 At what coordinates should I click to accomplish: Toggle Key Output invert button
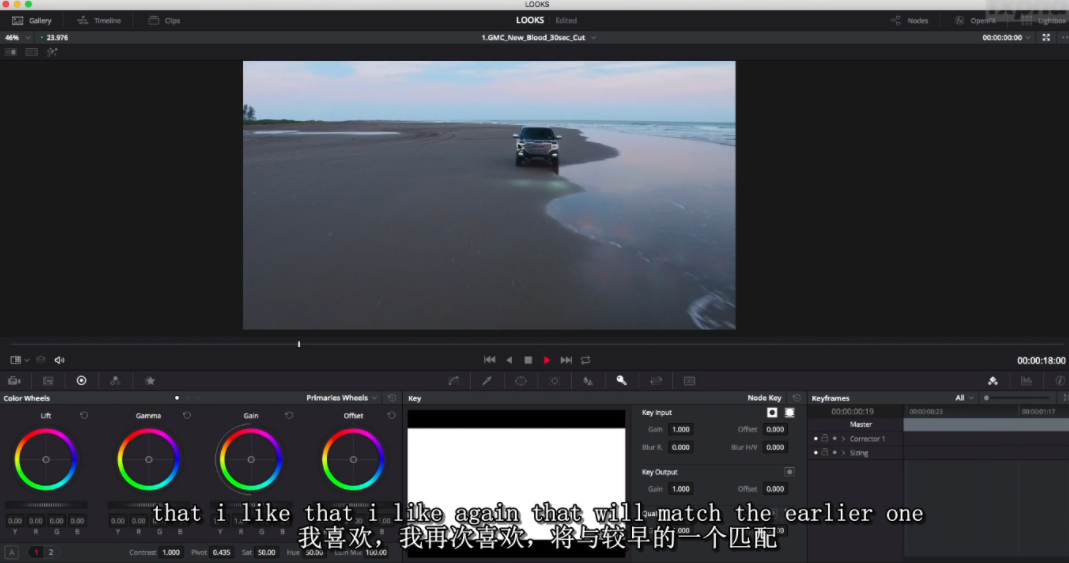[x=789, y=472]
